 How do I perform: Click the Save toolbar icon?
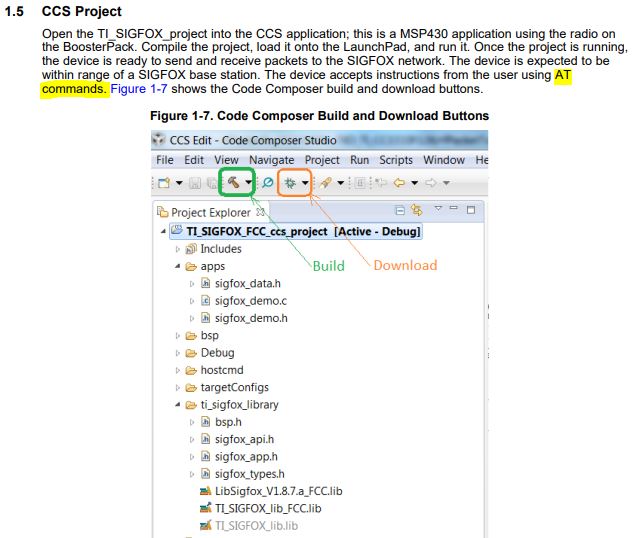coord(195,183)
